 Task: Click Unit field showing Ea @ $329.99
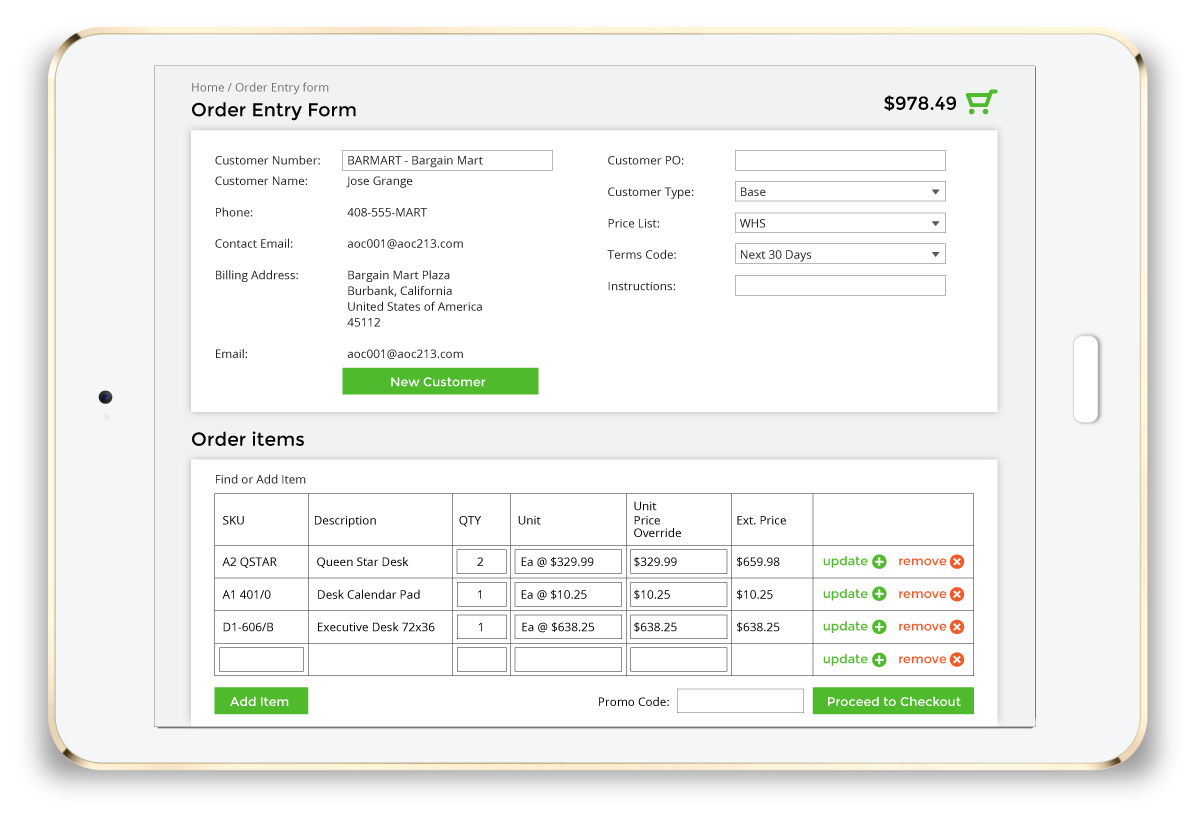click(x=568, y=562)
